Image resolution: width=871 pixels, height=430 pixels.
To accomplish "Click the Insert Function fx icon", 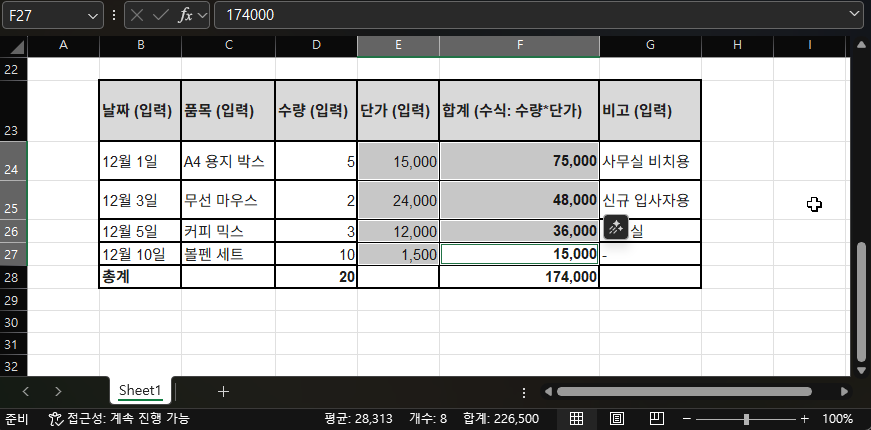I will click(185, 15).
